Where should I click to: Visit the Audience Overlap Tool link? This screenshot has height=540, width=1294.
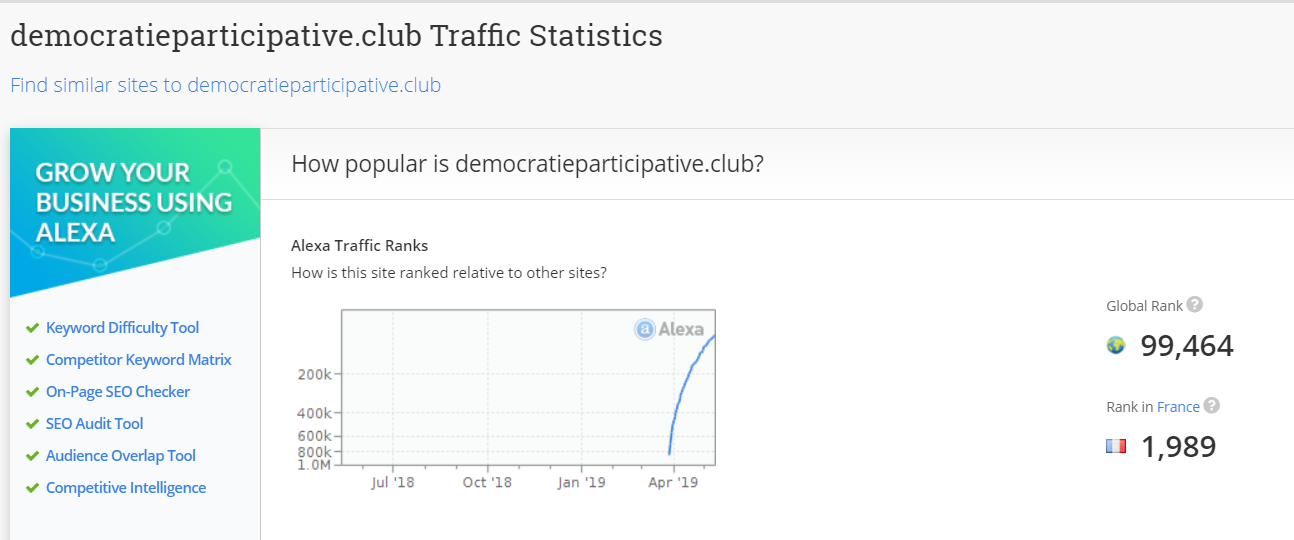tap(120, 456)
